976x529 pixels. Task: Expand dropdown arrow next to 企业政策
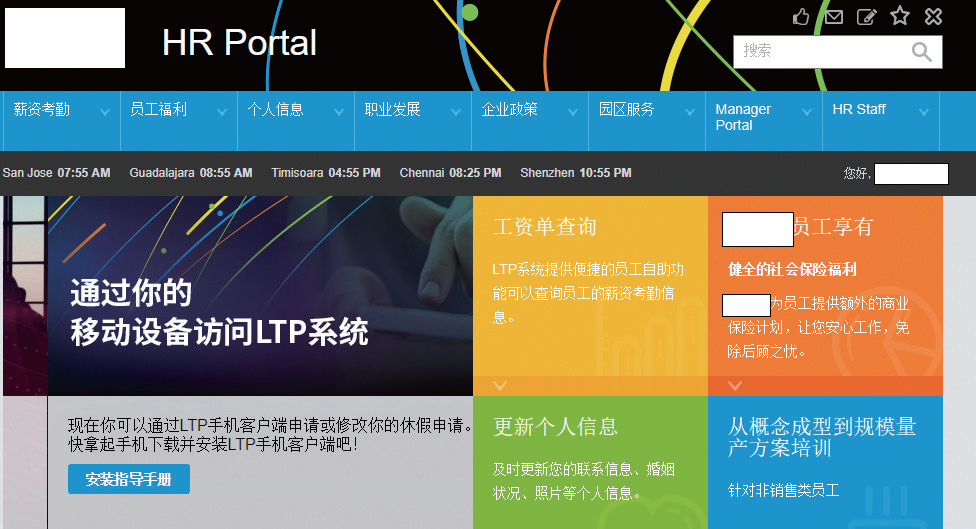pos(573,112)
